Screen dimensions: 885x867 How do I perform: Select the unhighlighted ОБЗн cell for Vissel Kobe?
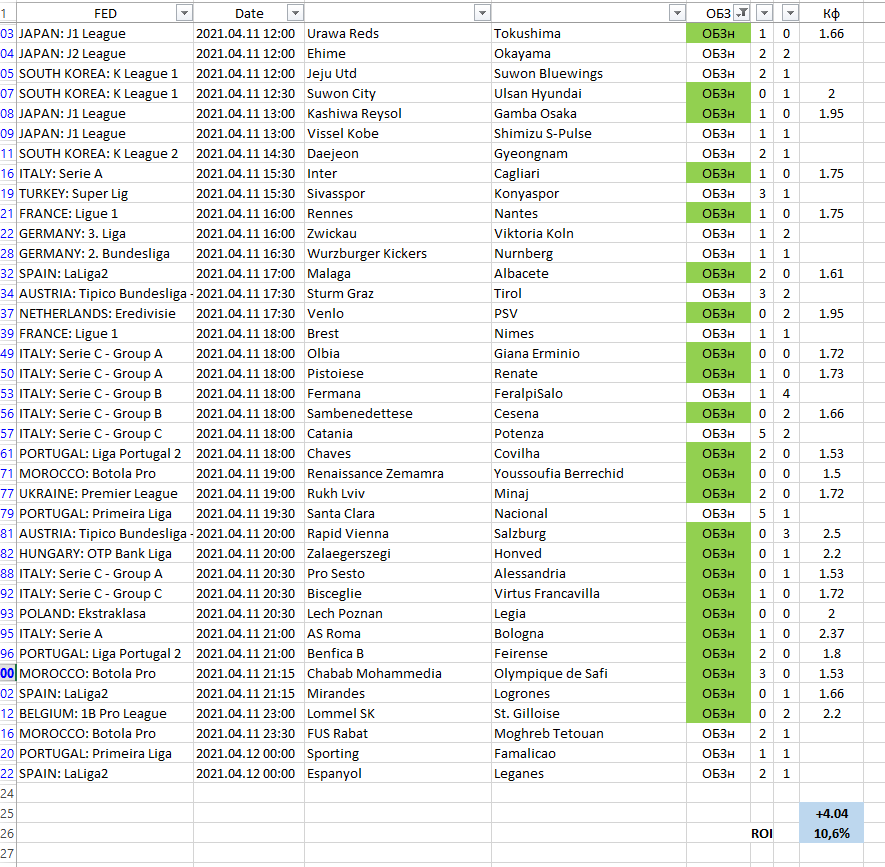coord(718,133)
